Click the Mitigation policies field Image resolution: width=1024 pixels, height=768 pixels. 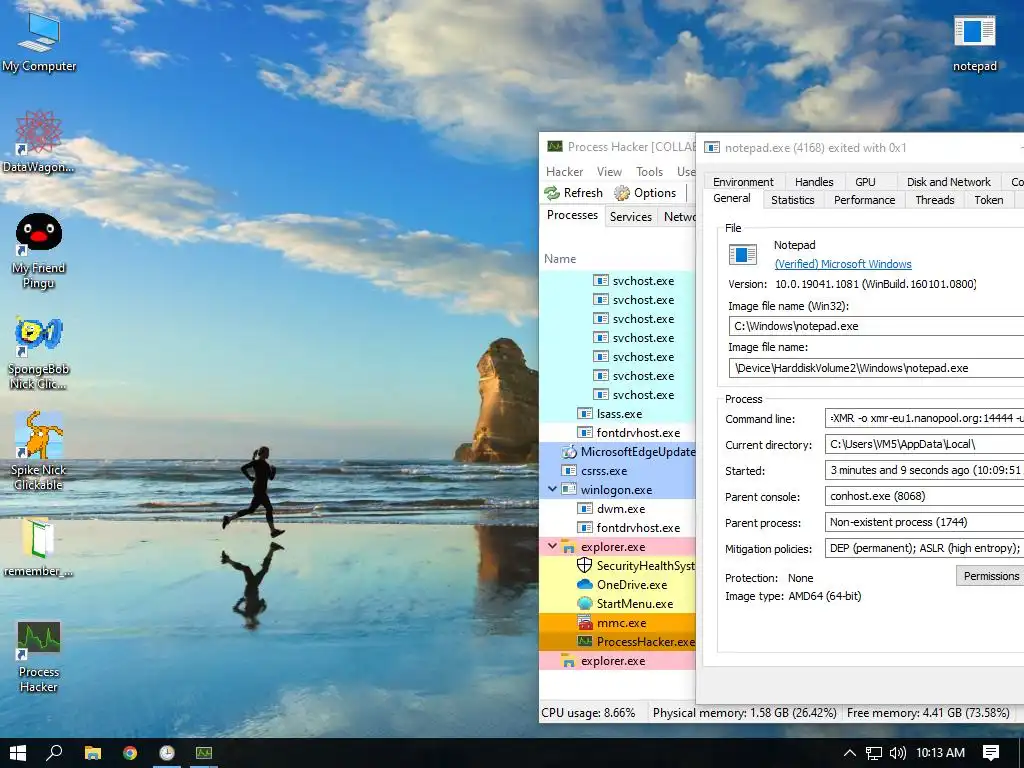pos(924,548)
